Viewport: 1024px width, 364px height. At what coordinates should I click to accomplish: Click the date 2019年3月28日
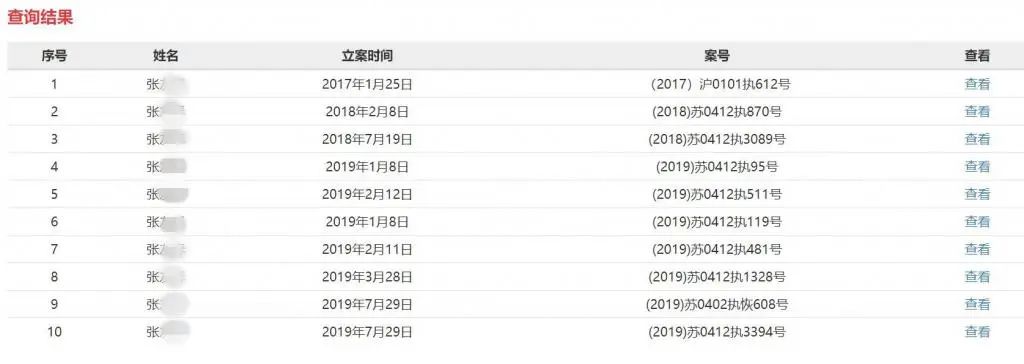click(367, 276)
